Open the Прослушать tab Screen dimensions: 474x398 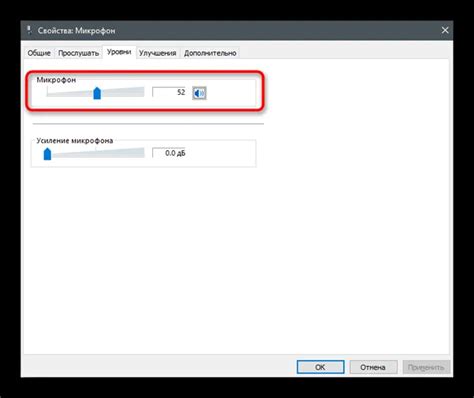[79, 53]
